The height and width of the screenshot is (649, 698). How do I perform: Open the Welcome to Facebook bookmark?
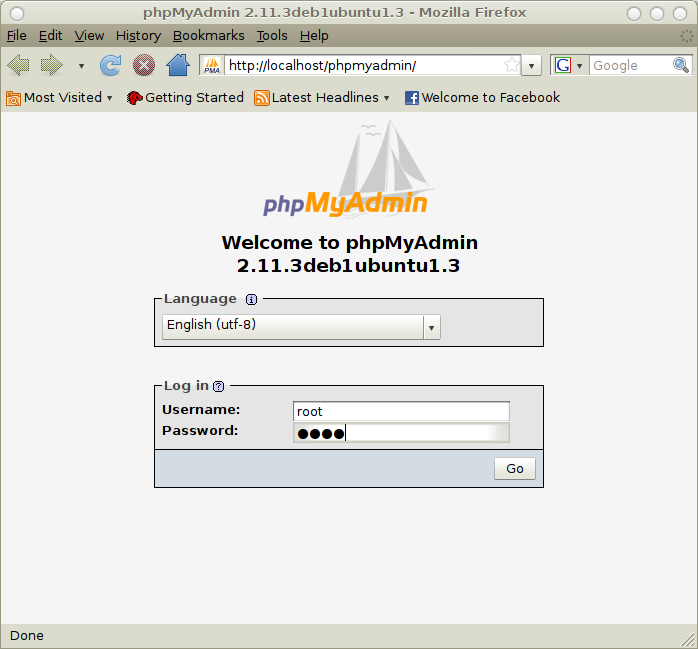(482, 97)
